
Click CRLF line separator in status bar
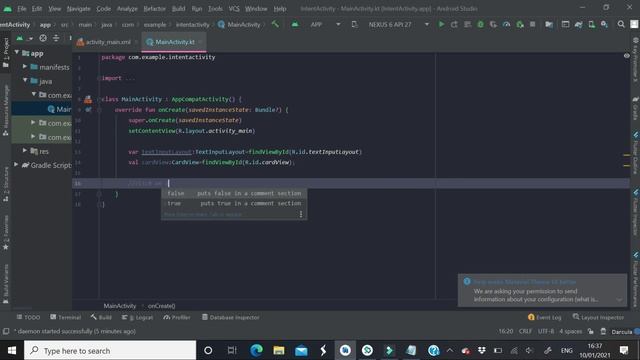[x=525, y=331]
